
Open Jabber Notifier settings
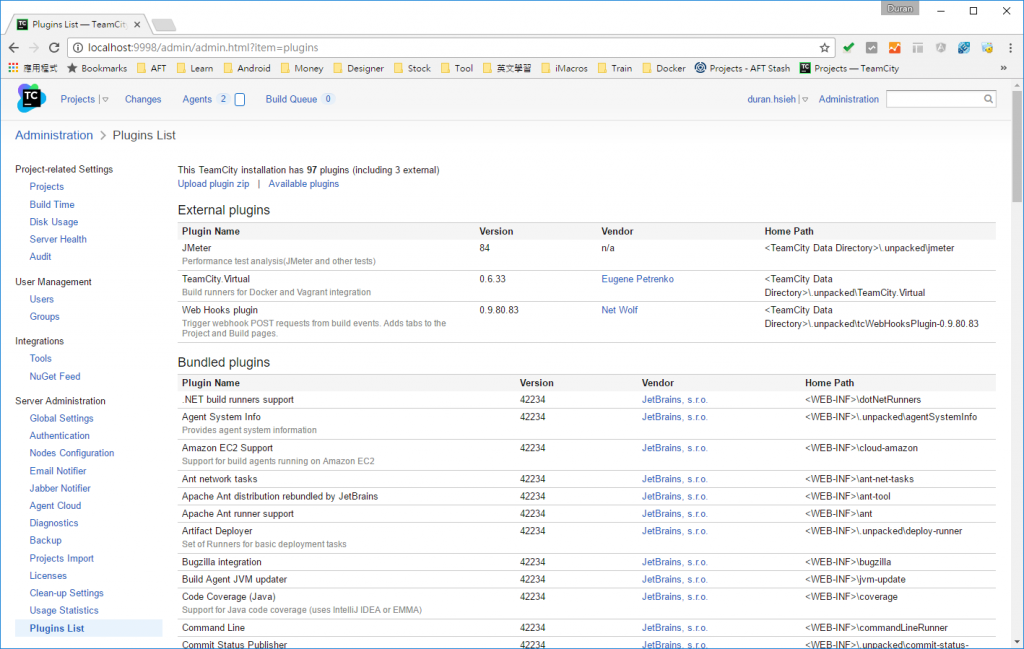tap(59, 488)
